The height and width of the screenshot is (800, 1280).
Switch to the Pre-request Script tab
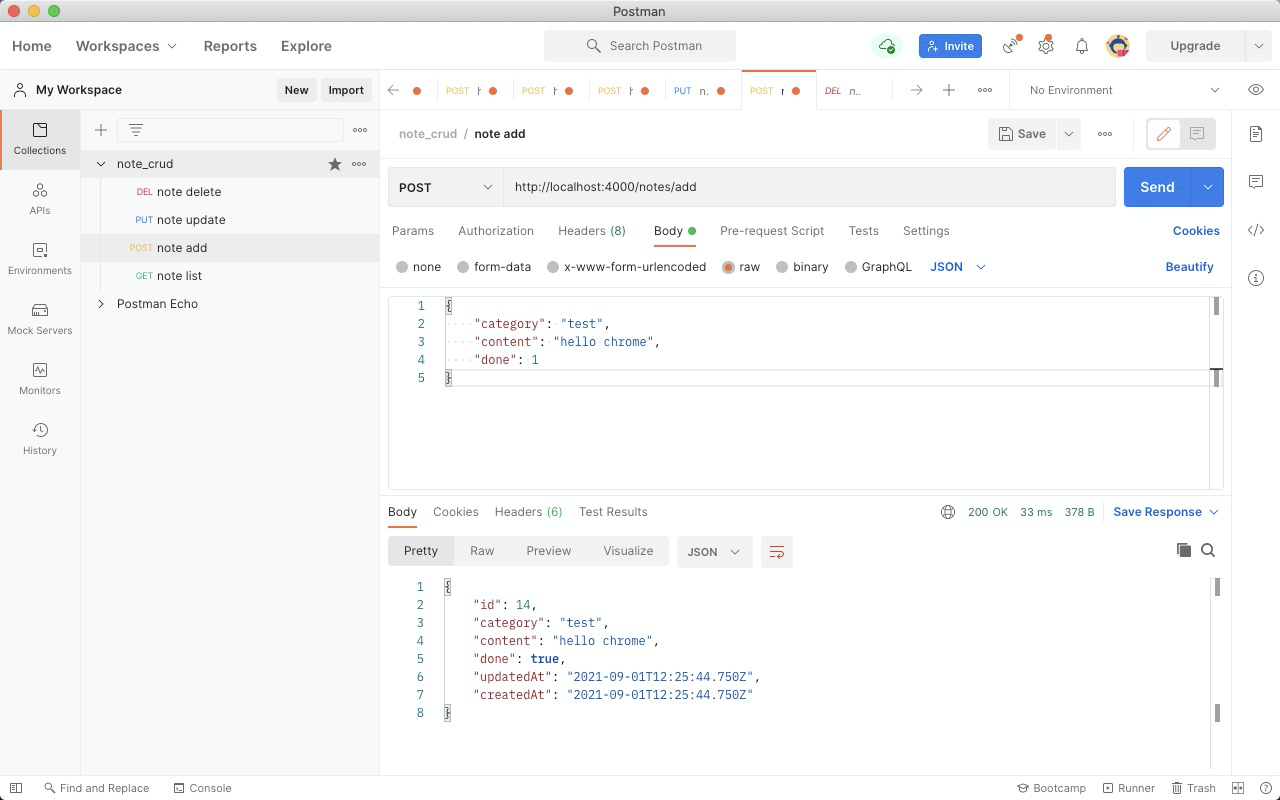tap(772, 231)
